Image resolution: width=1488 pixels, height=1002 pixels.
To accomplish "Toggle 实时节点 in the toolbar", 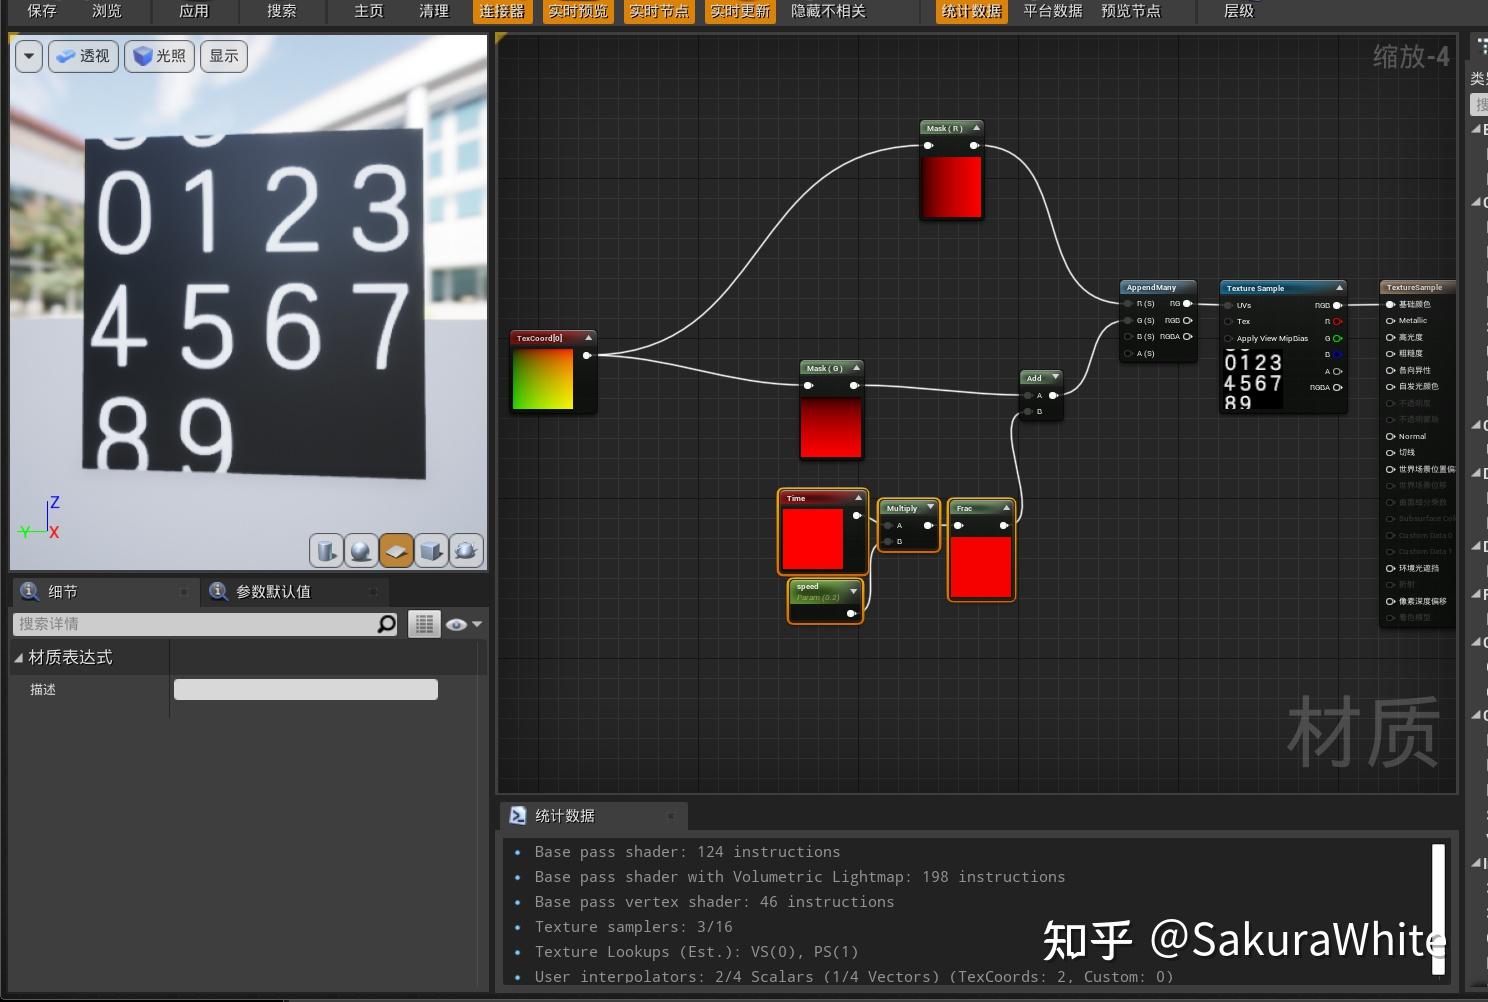I will (x=658, y=12).
